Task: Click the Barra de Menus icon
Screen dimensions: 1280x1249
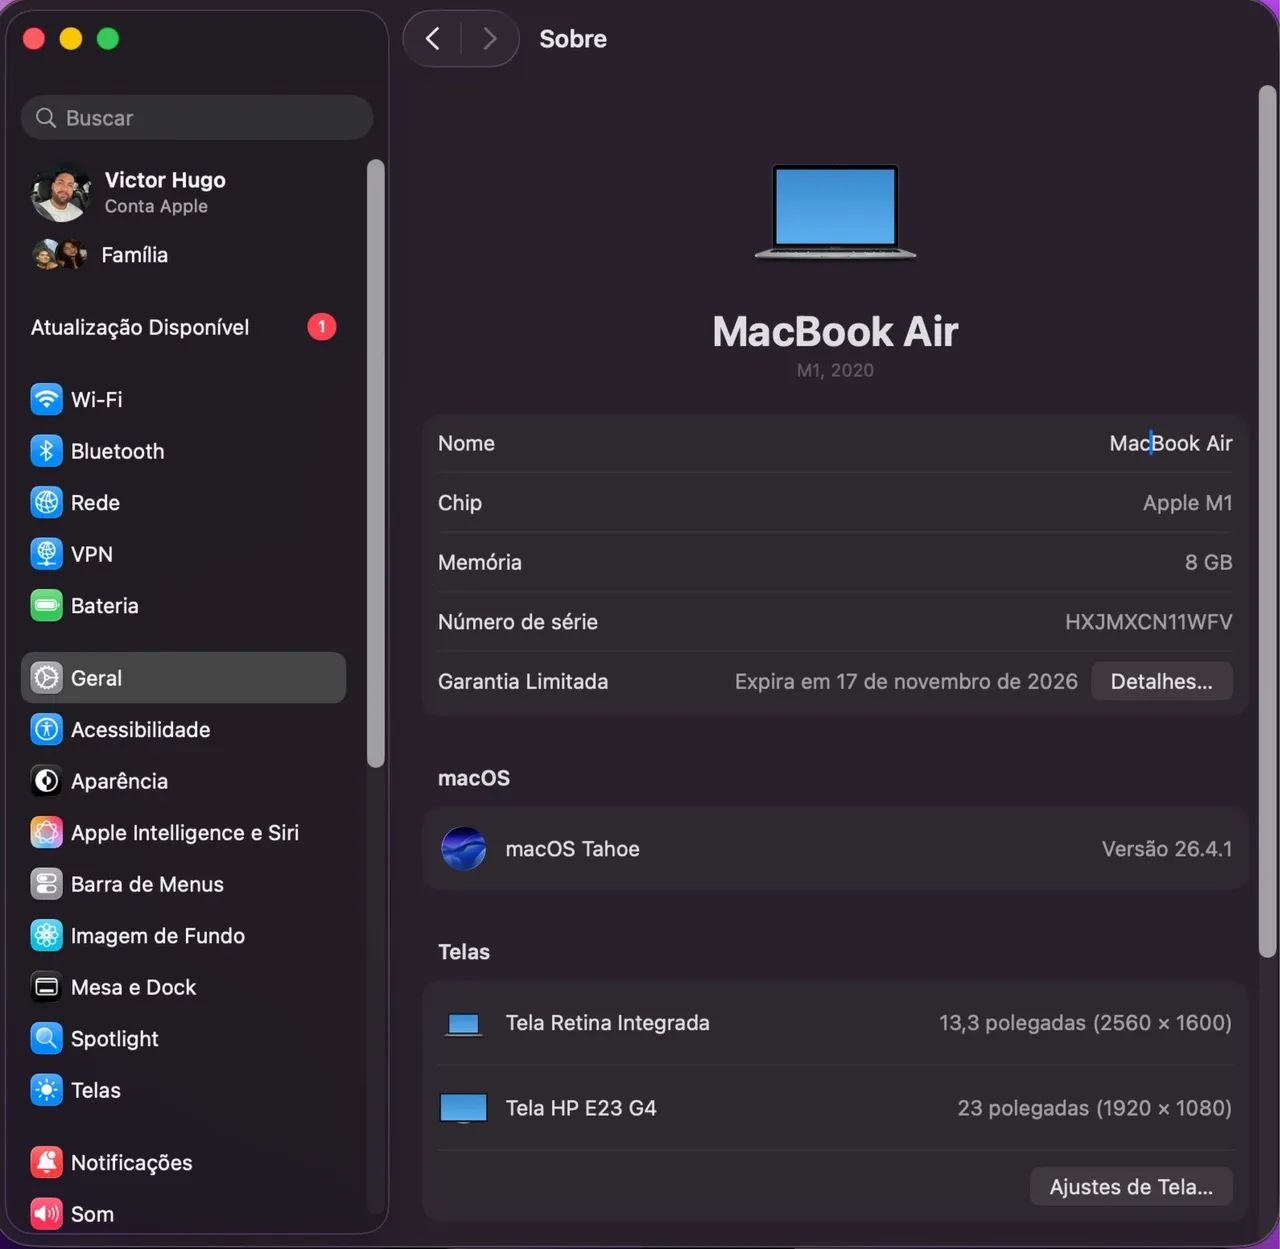Action: point(46,884)
